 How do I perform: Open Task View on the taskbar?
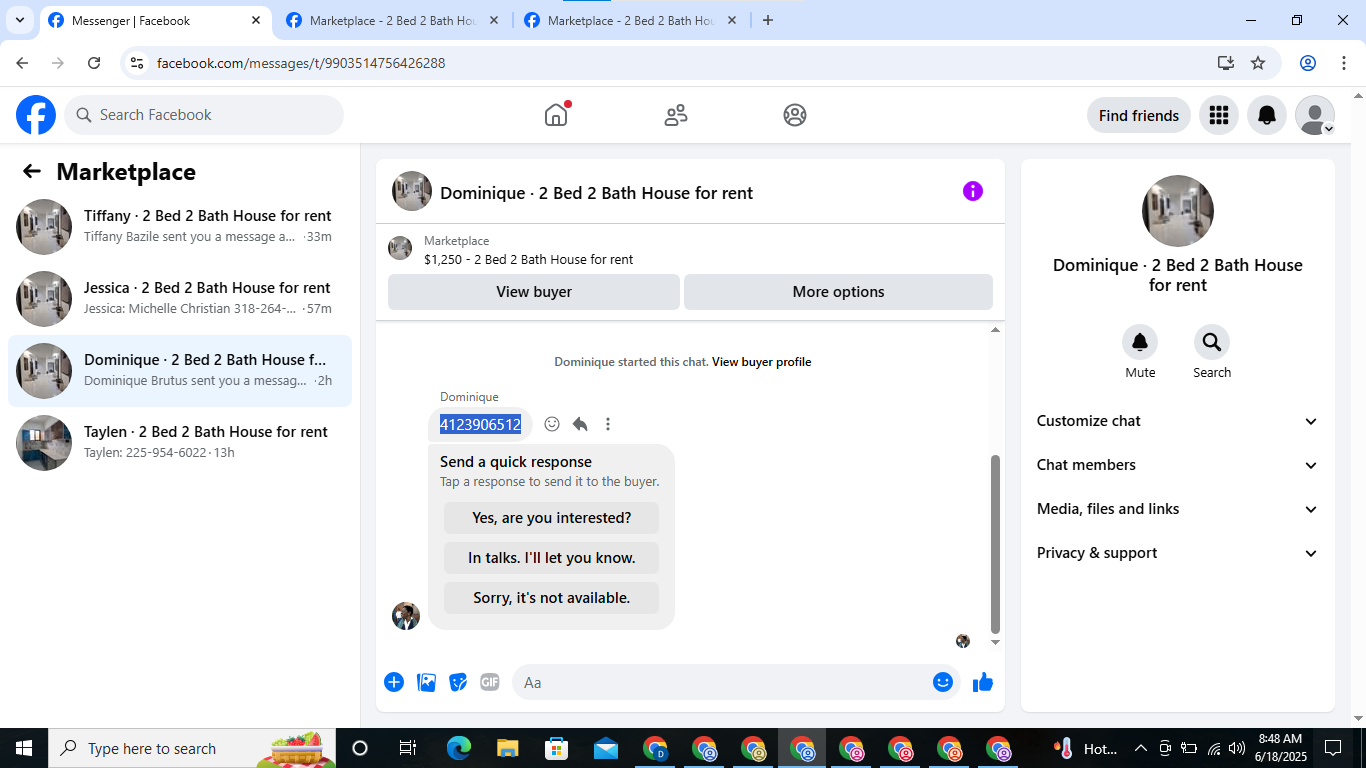[x=408, y=748]
